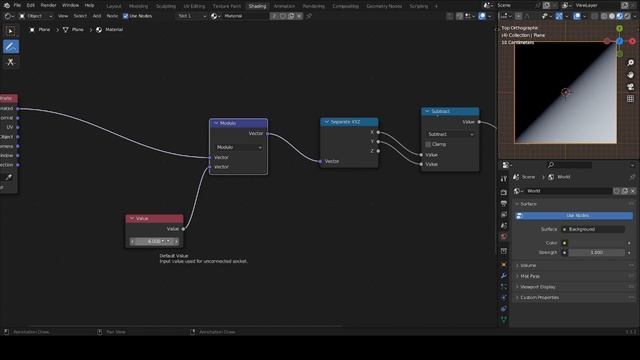Pin the node tree with pin icon
Viewport: 640px width, 360px height.
309,16
